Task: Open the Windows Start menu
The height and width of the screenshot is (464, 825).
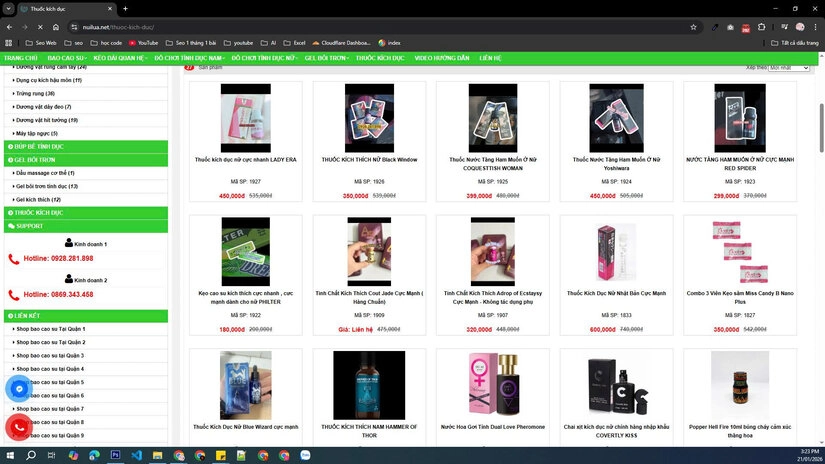Action: point(9,455)
